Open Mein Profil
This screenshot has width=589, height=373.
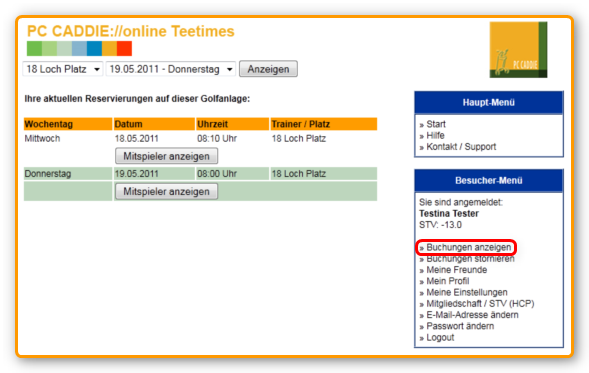[x=448, y=281]
